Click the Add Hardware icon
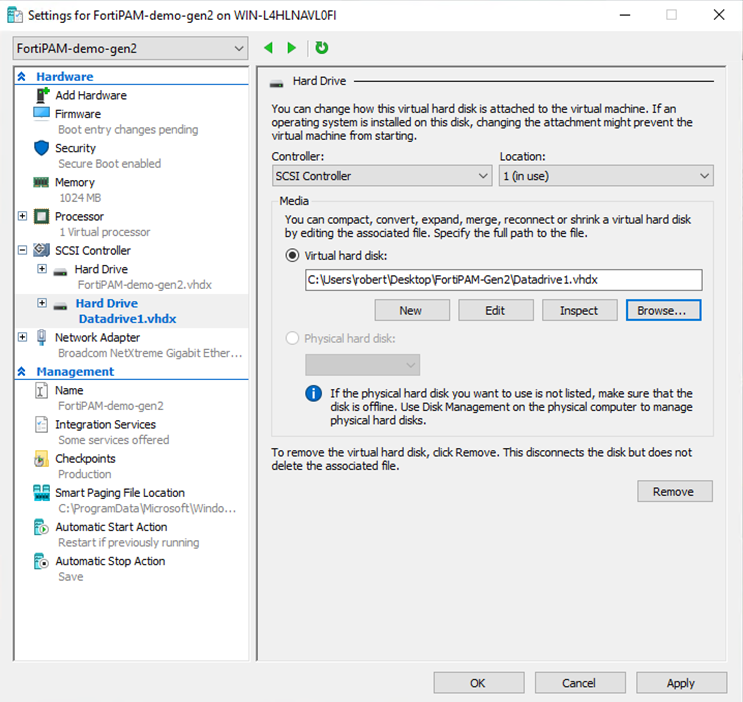 click(42, 95)
